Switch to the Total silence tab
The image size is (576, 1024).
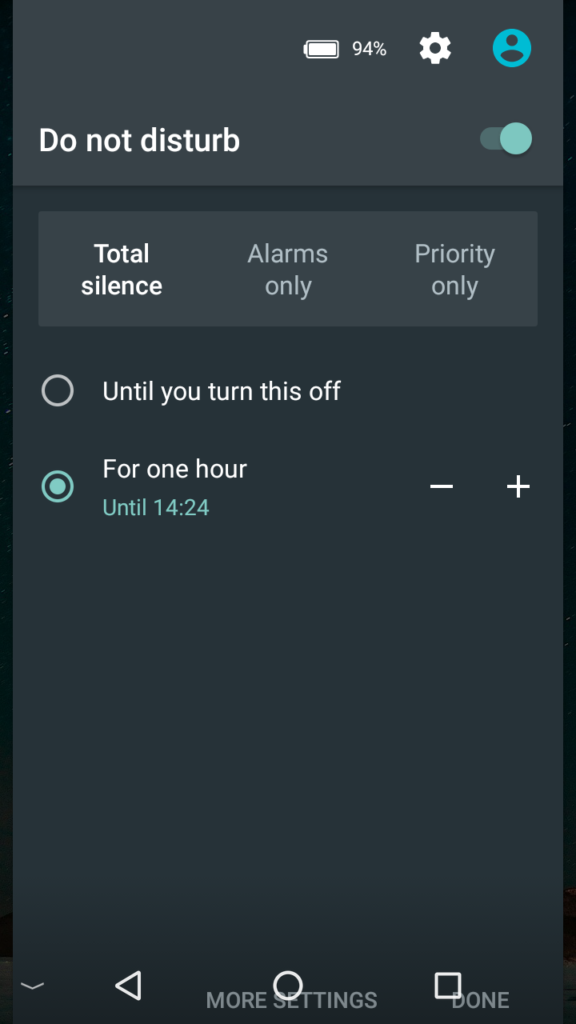point(121,269)
